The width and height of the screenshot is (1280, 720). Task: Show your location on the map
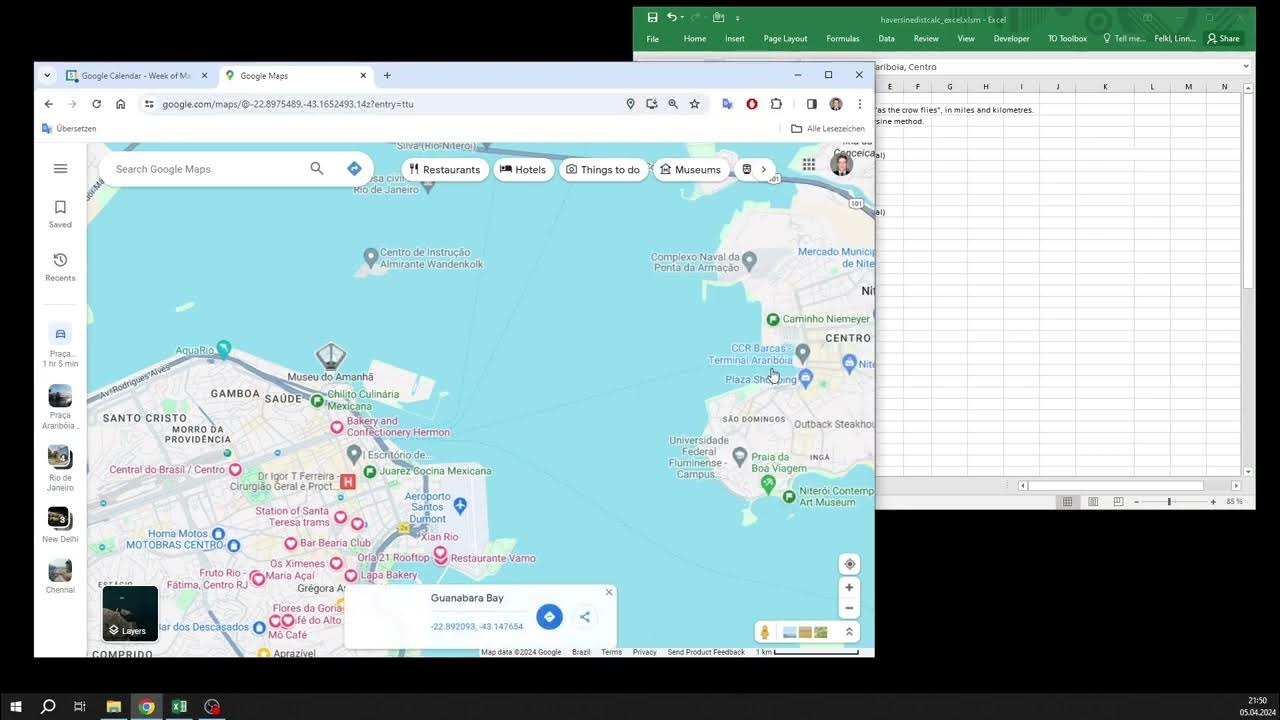849,564
